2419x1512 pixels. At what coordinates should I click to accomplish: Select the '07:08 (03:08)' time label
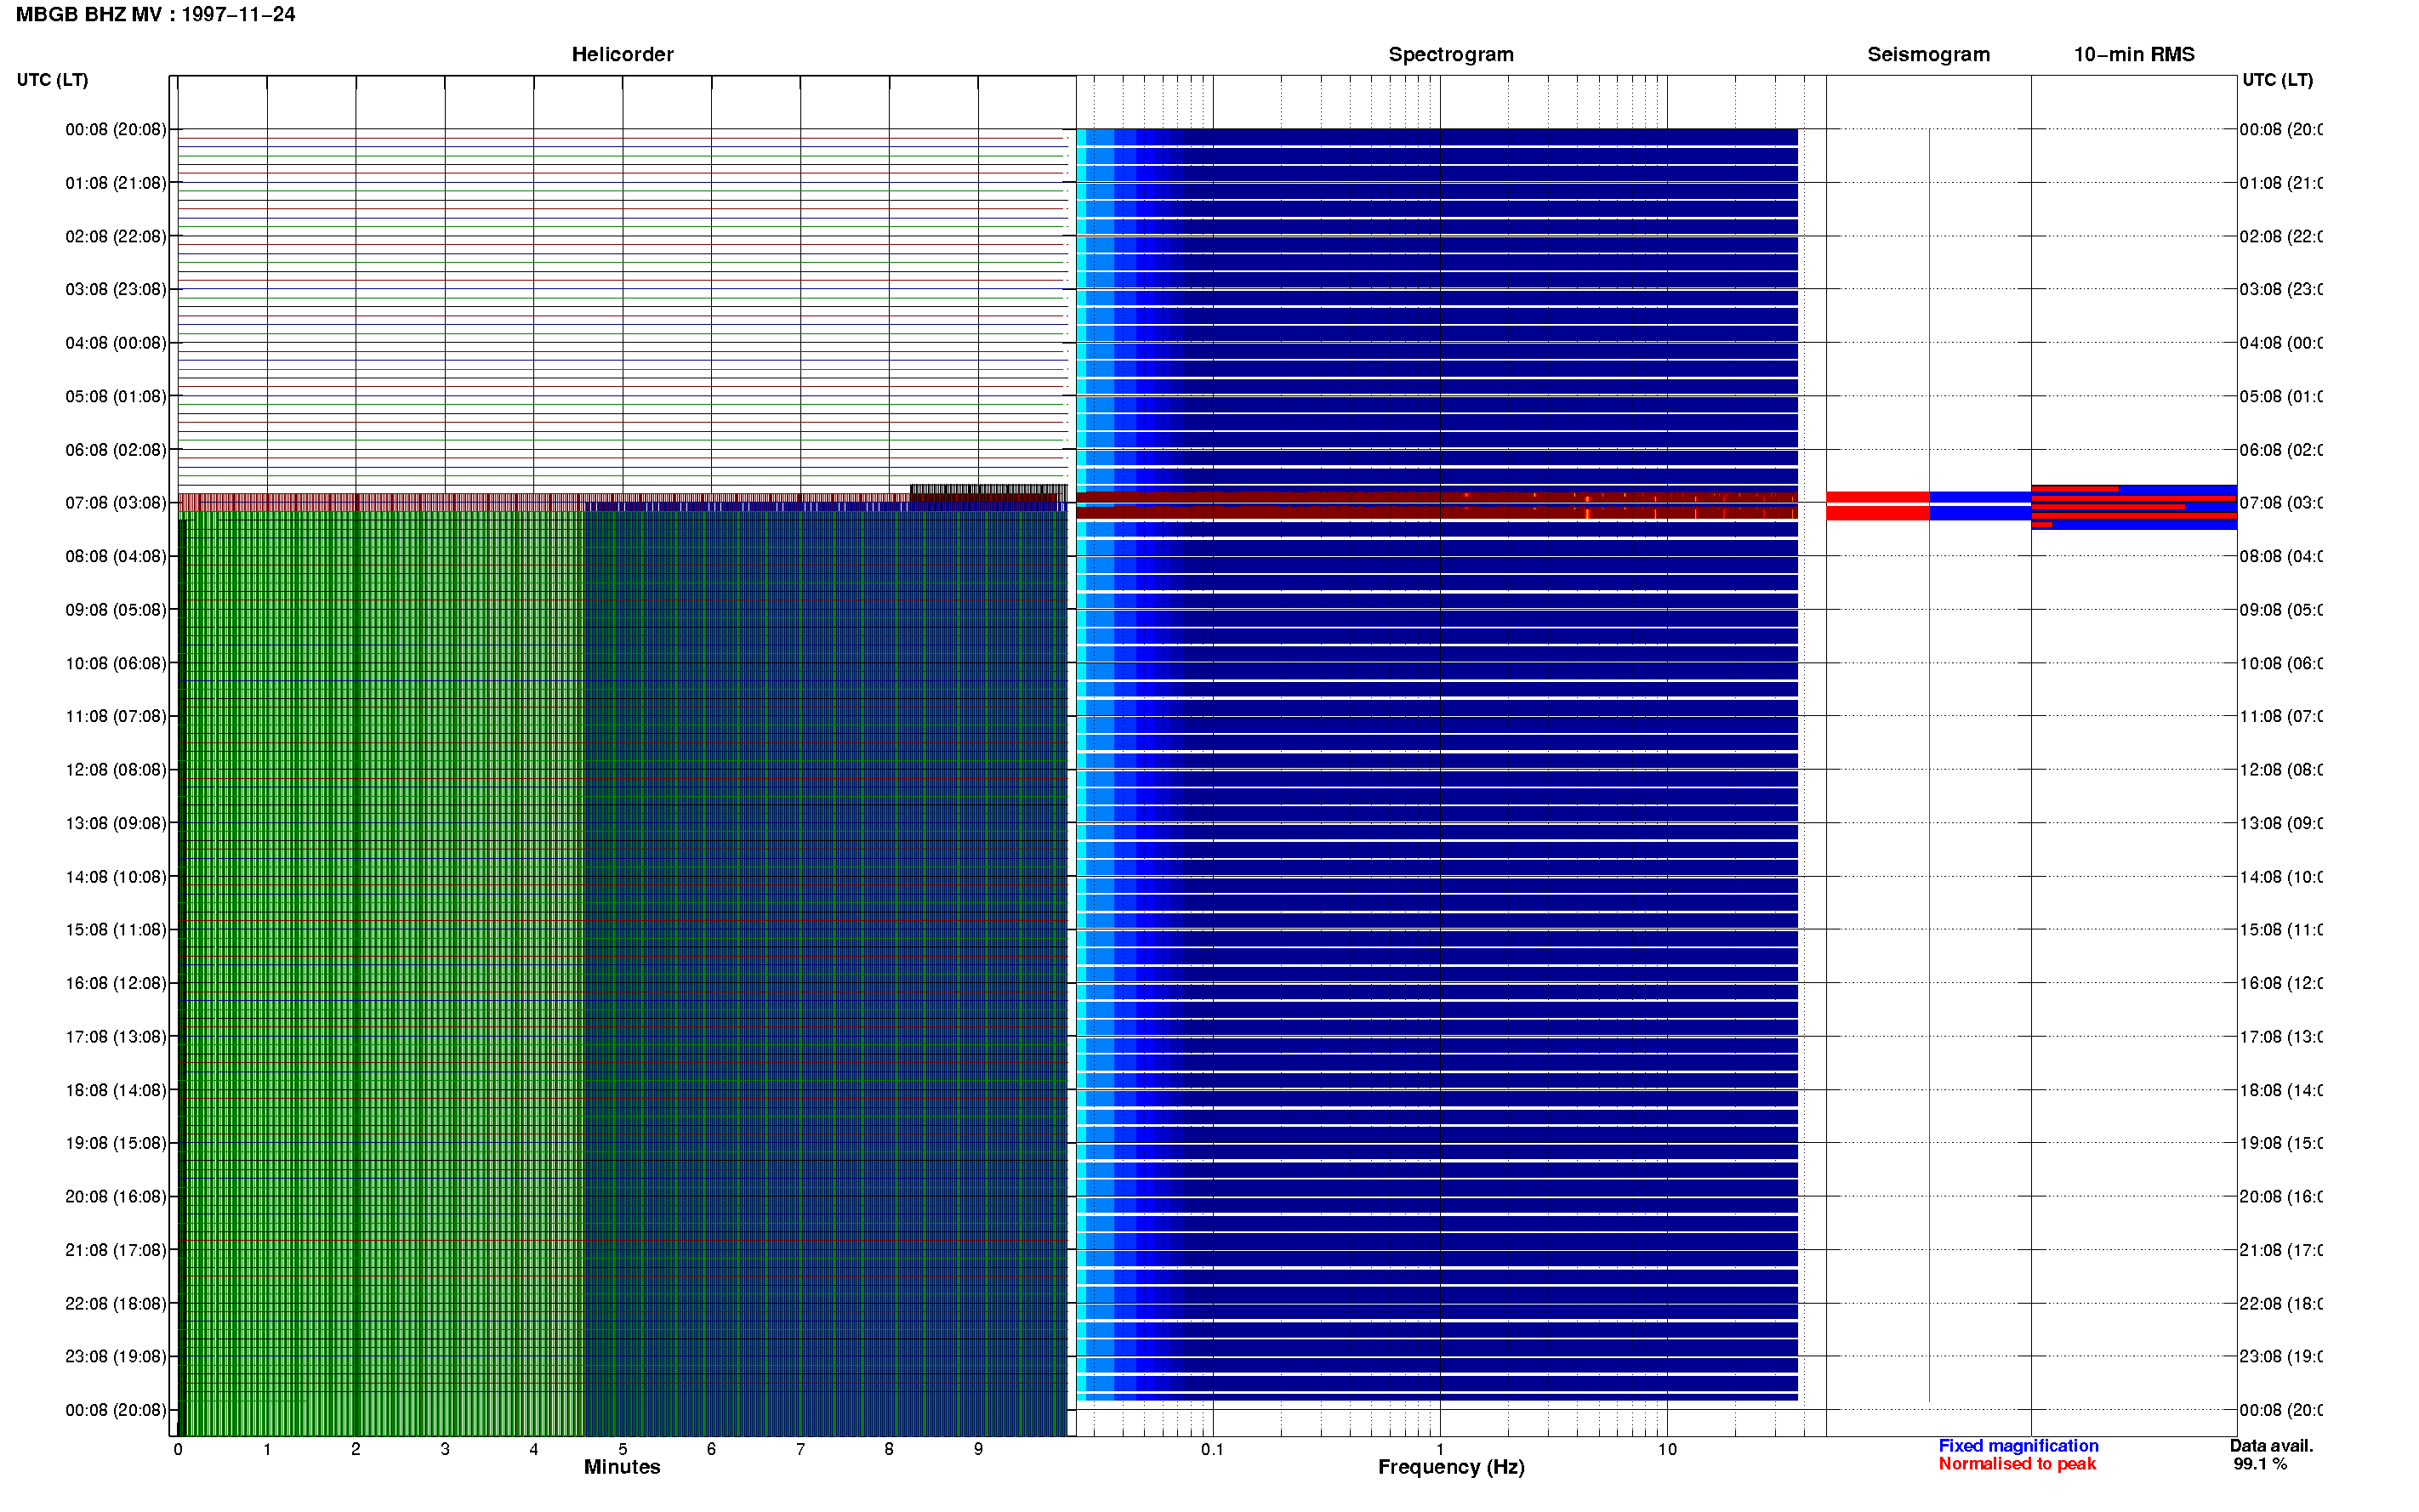[116, 502]
